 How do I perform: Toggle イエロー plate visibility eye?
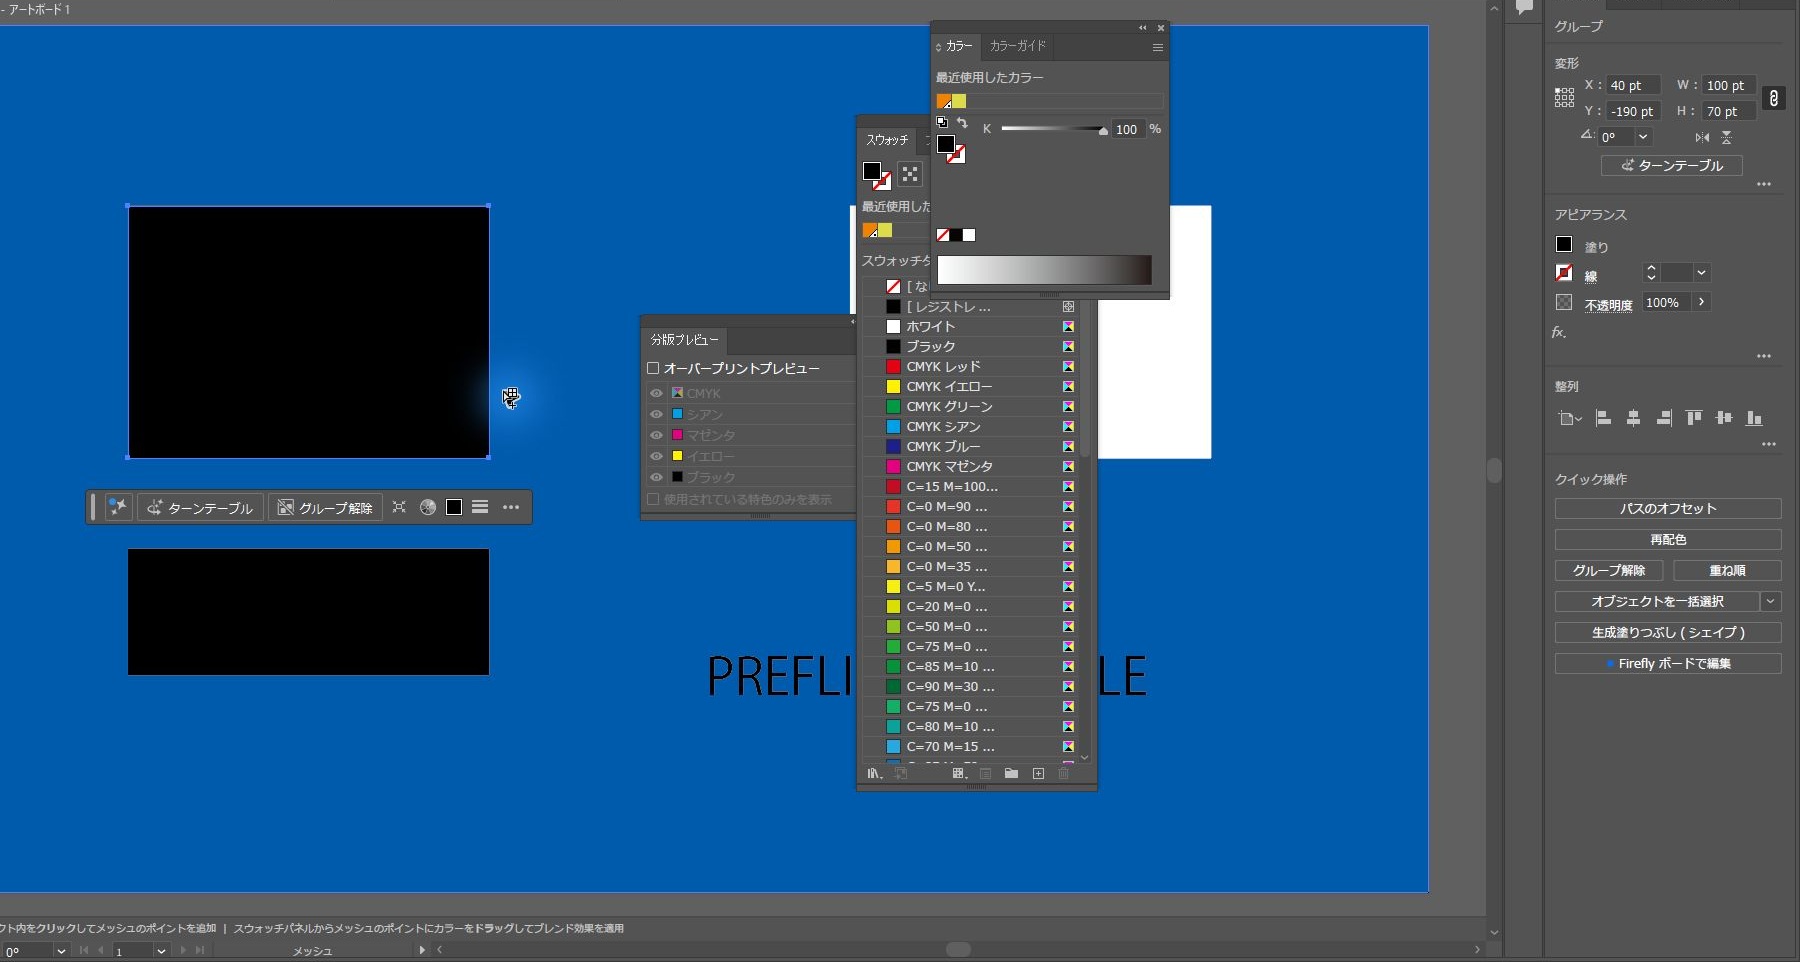pyautogui.click(x=656, y=456)
